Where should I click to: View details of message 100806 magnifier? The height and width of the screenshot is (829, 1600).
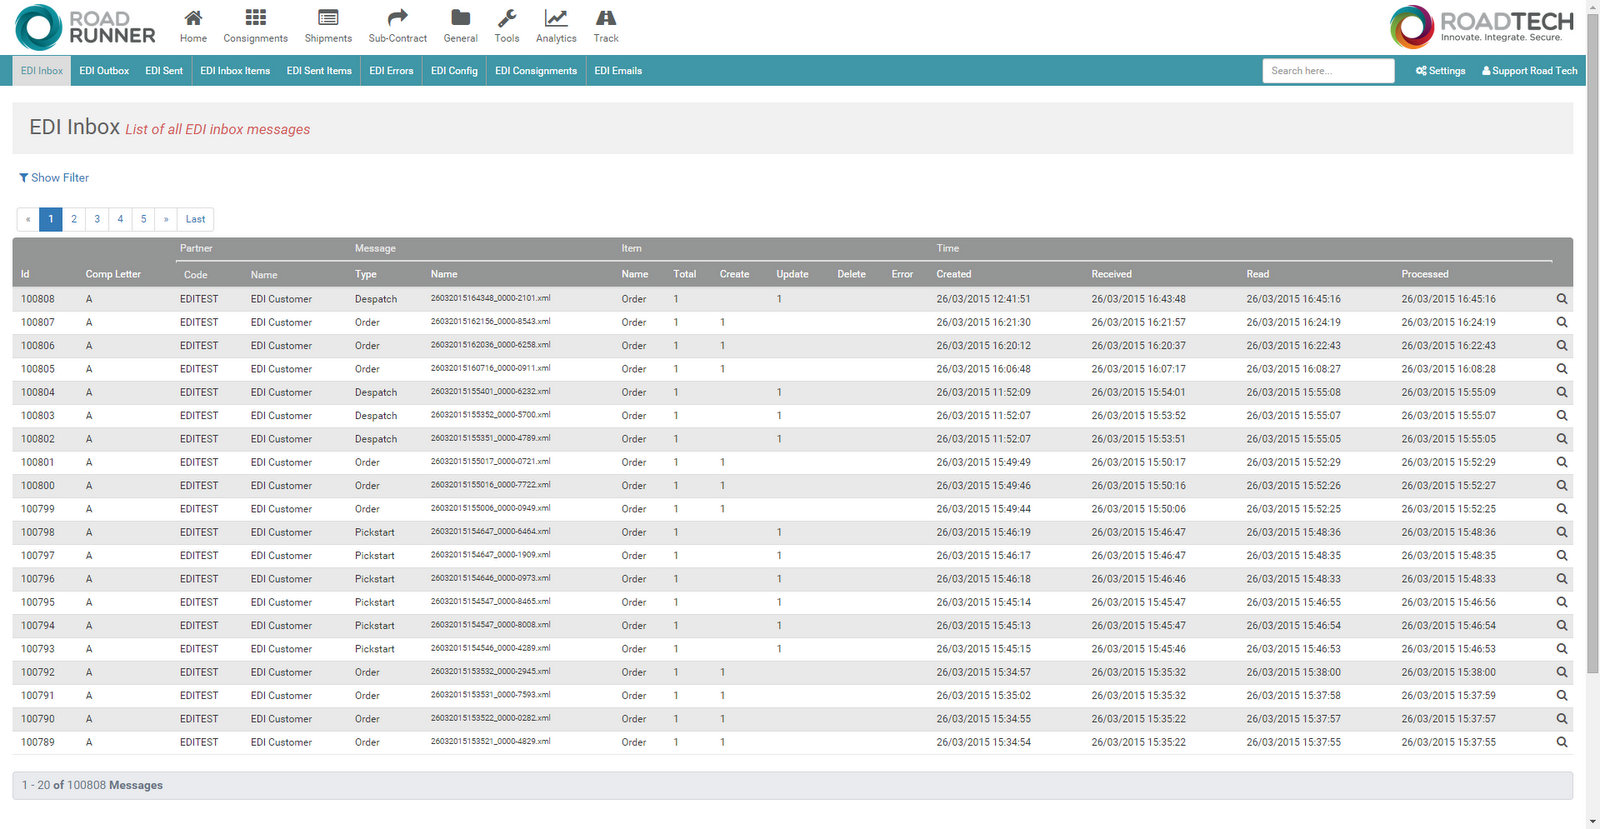[1561, 345]
